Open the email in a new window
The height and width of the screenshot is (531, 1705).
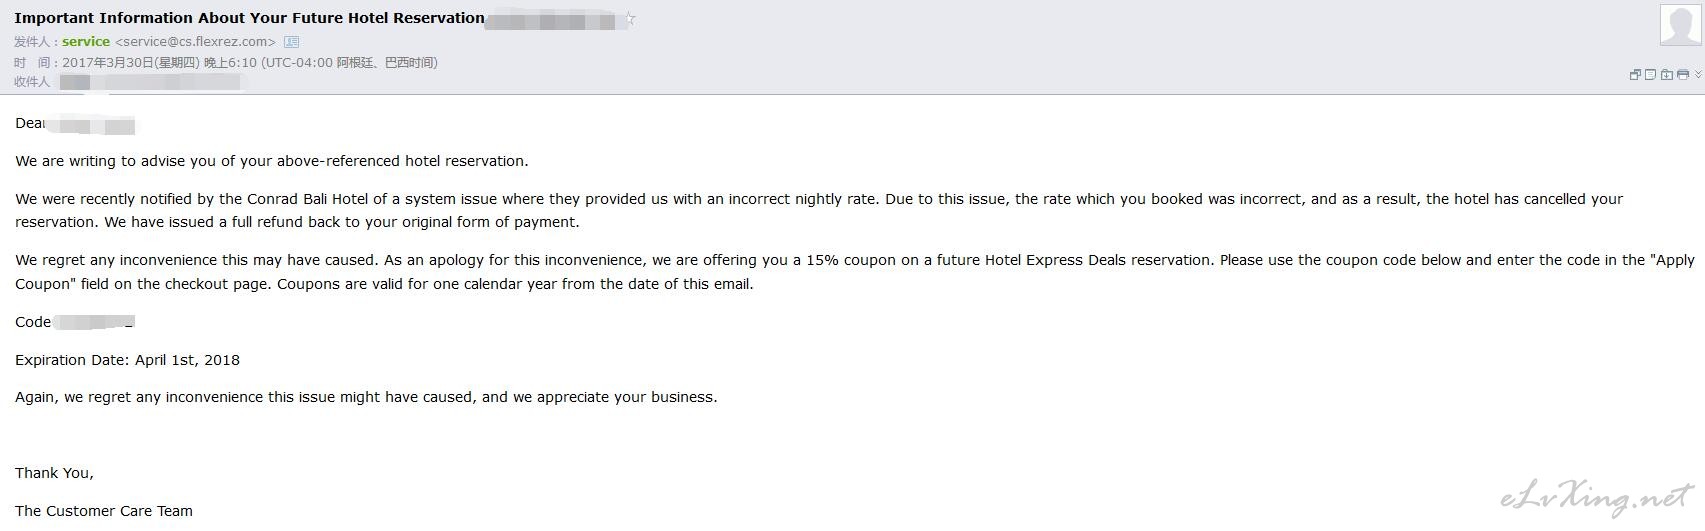click(x=1635, y=74)
